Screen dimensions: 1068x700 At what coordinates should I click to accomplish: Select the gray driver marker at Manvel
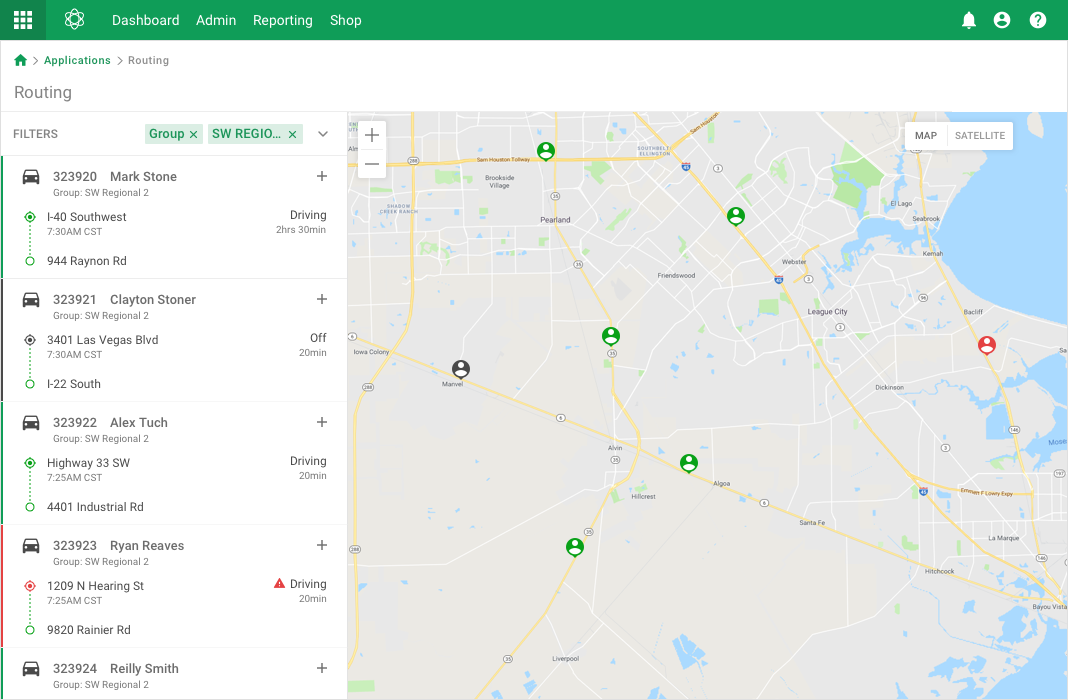point(461,369)
